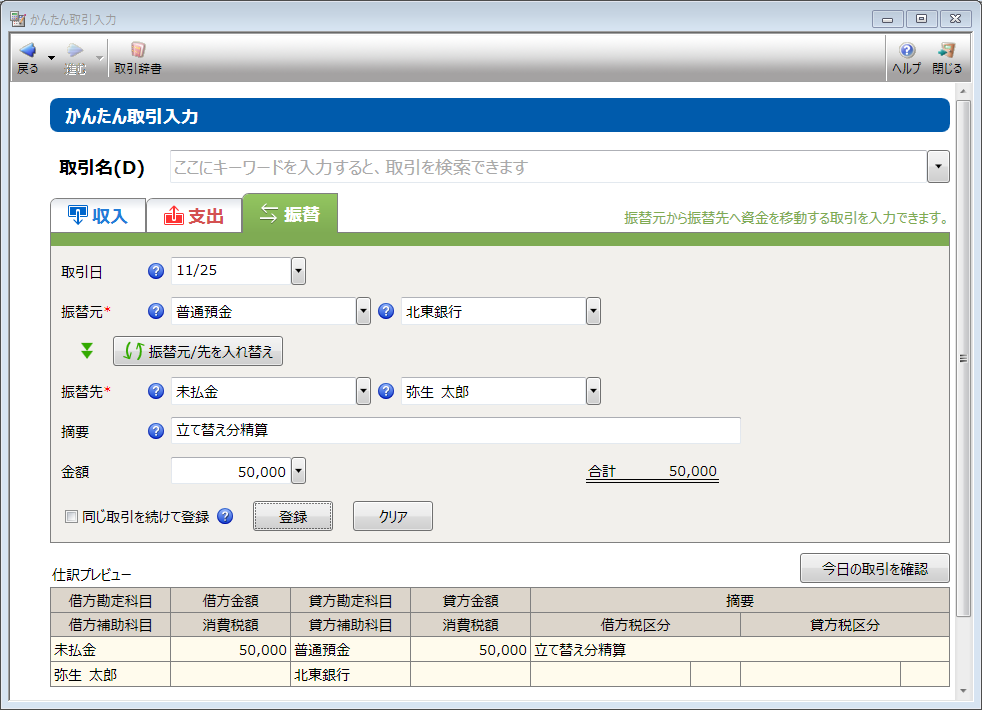Switch to the 支出 tab
Image resolution: width=982 pixels, height=710 pixels.
pyautogui.click(x=194, y=215)
